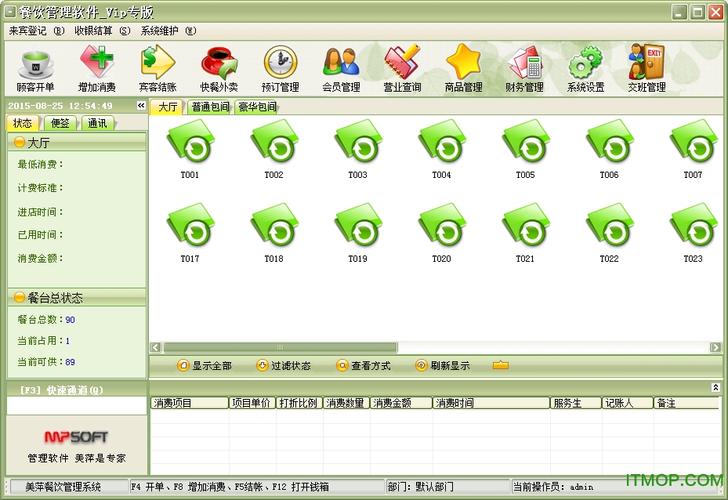728x500 pixels.
Task: Select table T022
Action: click(609, 233)
